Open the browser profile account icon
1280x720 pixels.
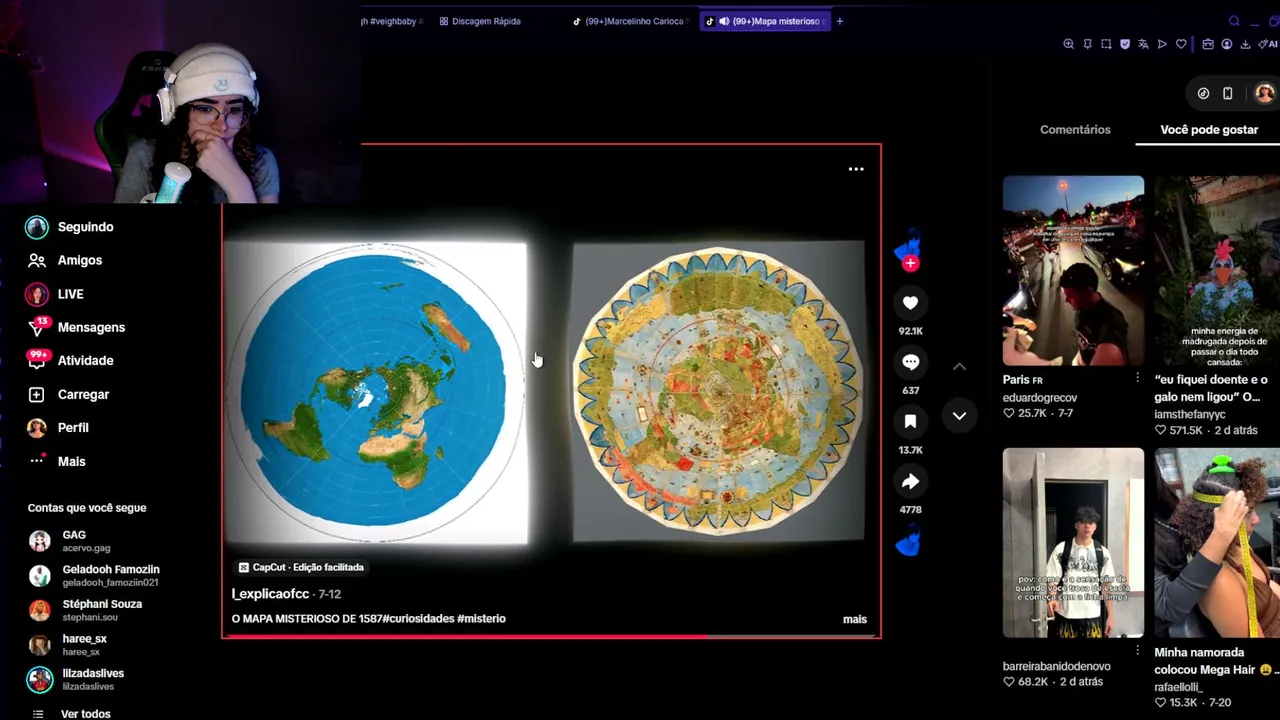point(1227,44)
